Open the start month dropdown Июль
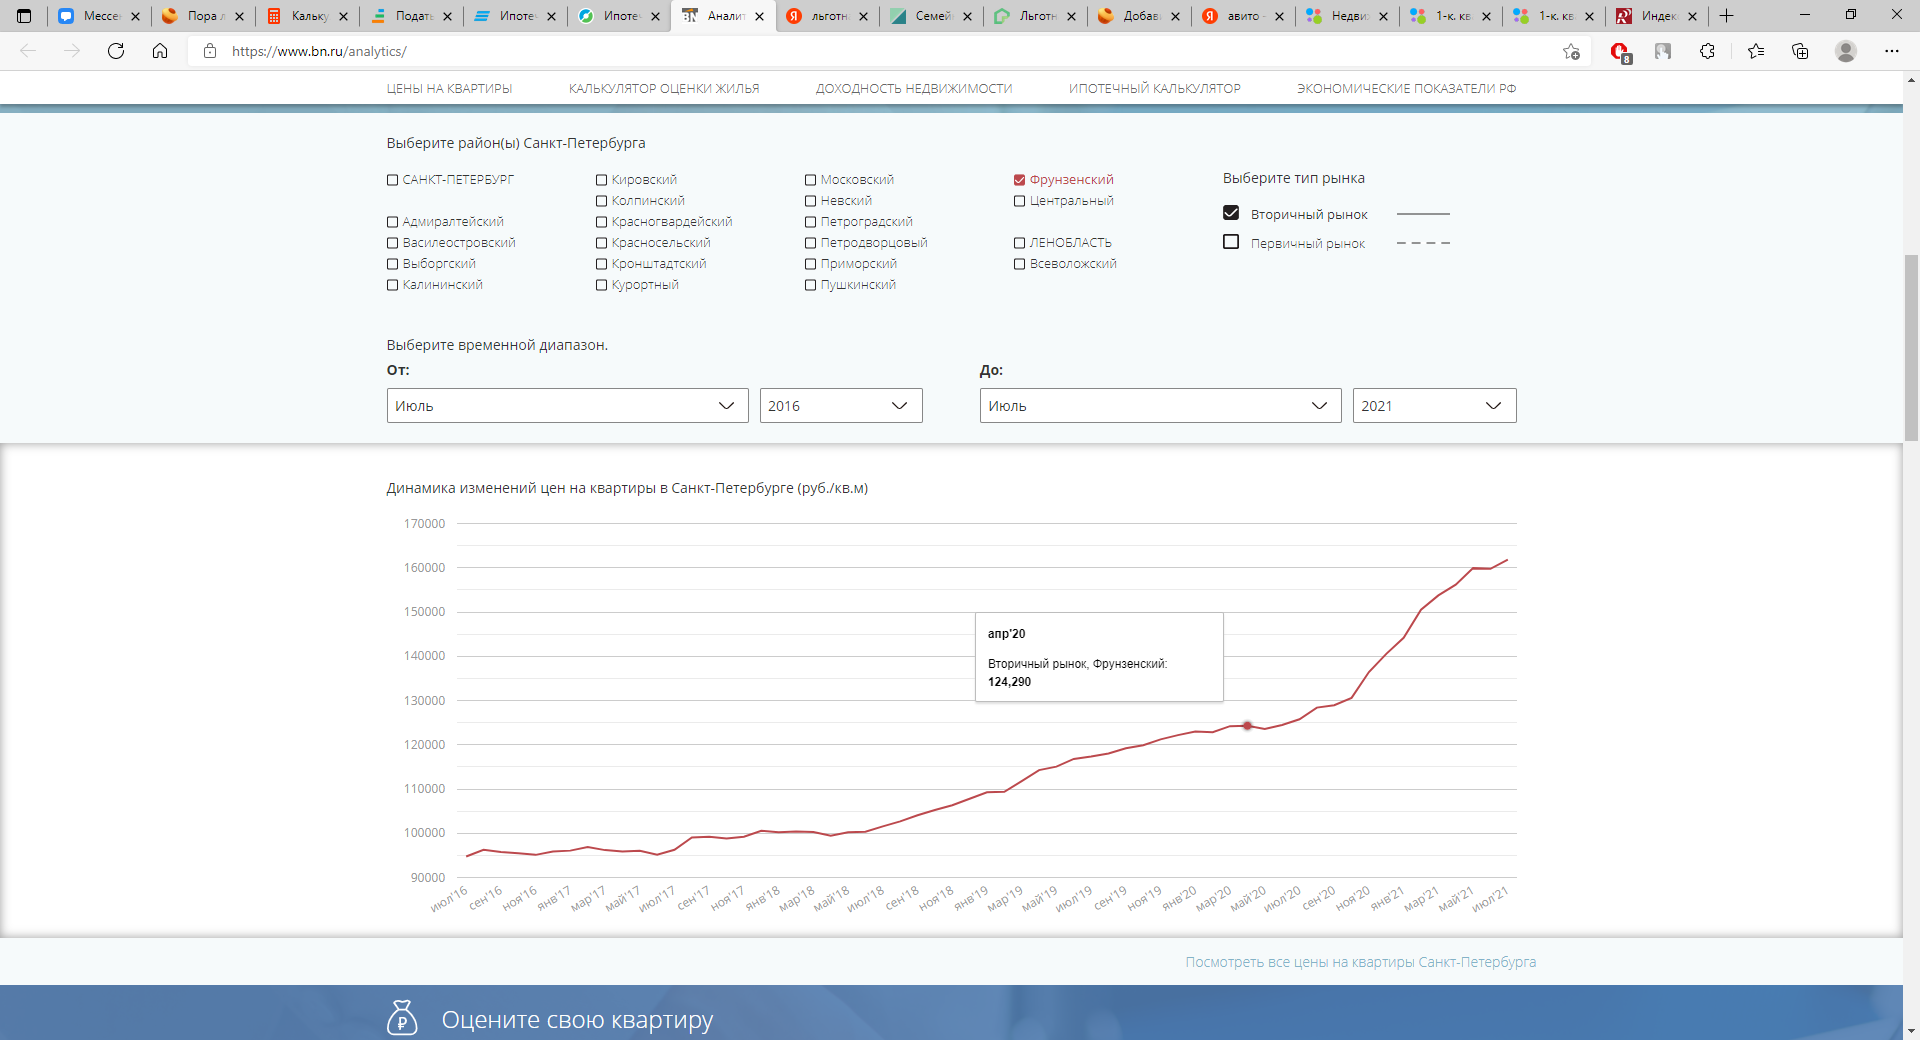Image resolution: width=1920 pixels, height=1040 pixels. (567, 405)
